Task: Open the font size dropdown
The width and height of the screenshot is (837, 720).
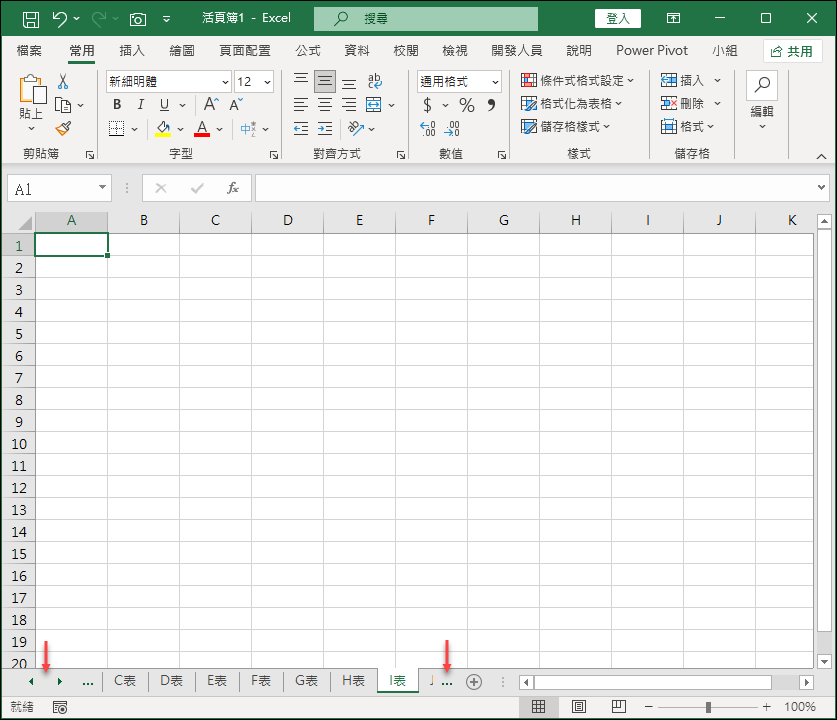Action: pos(267,81)
